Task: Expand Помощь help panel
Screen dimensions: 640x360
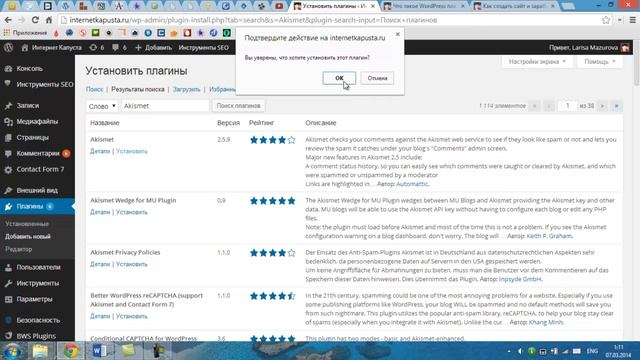Action: (x=600, y=62)
